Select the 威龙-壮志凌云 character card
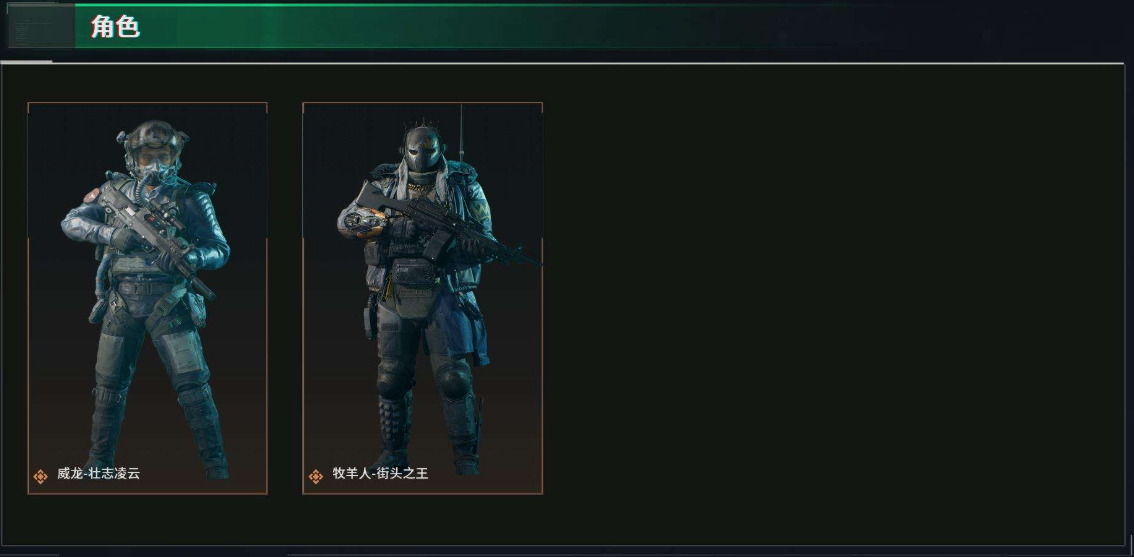Viewport: 1134px width, 557px height. tap(148, 298)
